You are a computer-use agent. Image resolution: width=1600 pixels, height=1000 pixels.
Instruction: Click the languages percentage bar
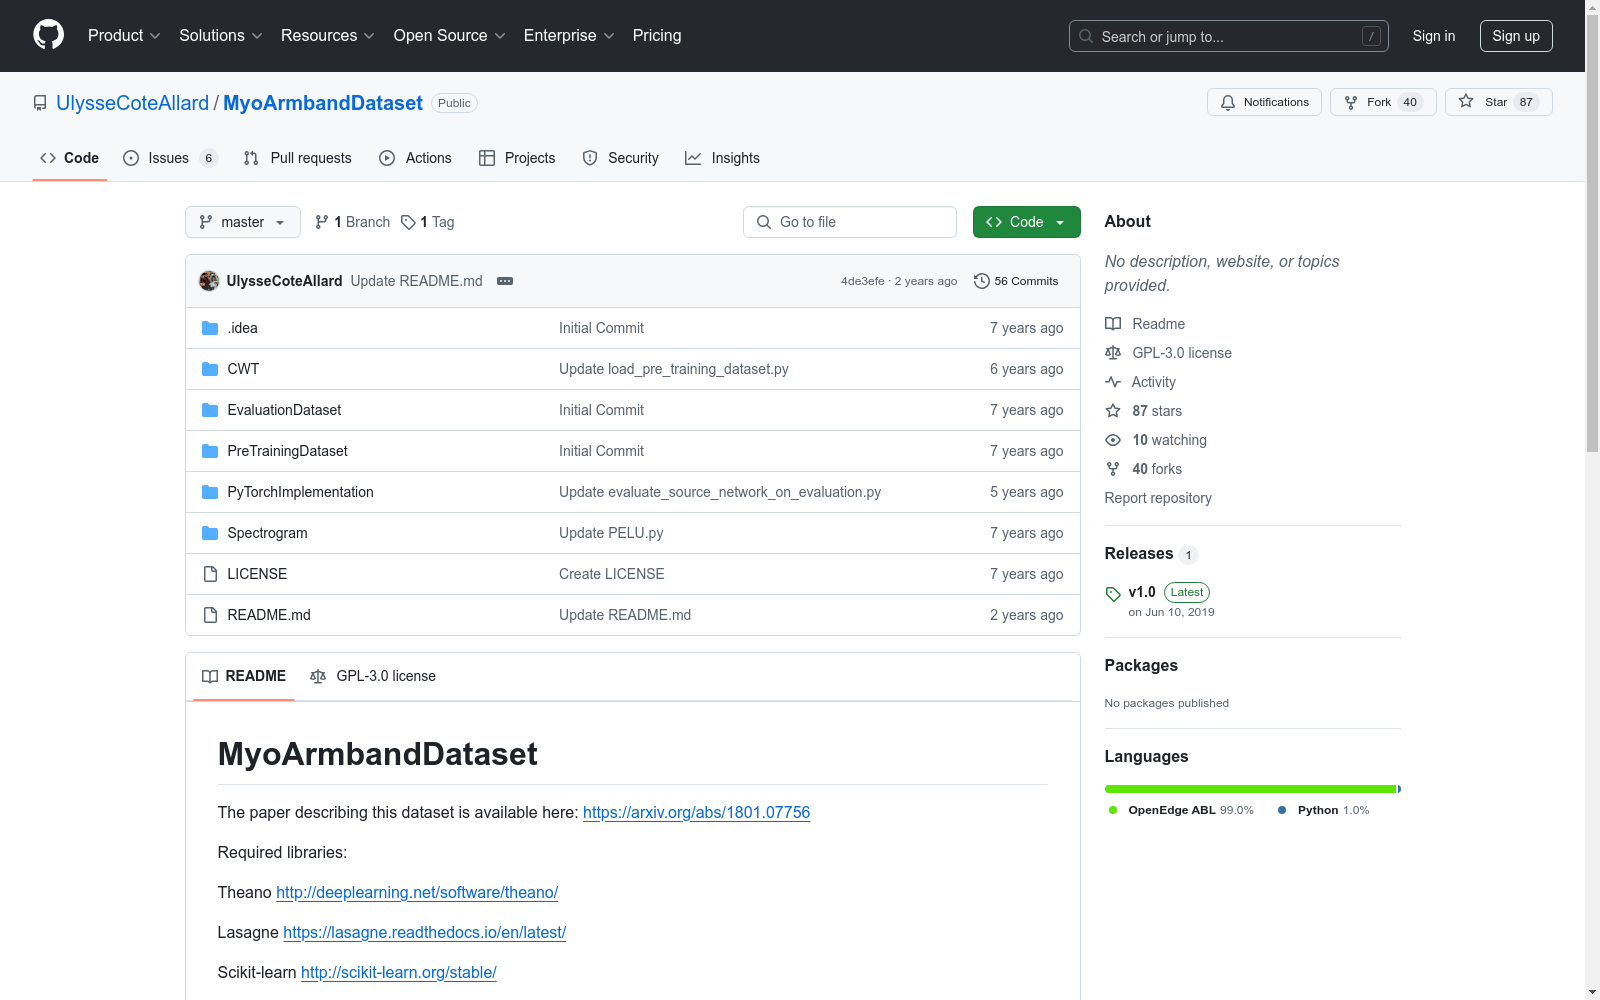(1253, 789)
